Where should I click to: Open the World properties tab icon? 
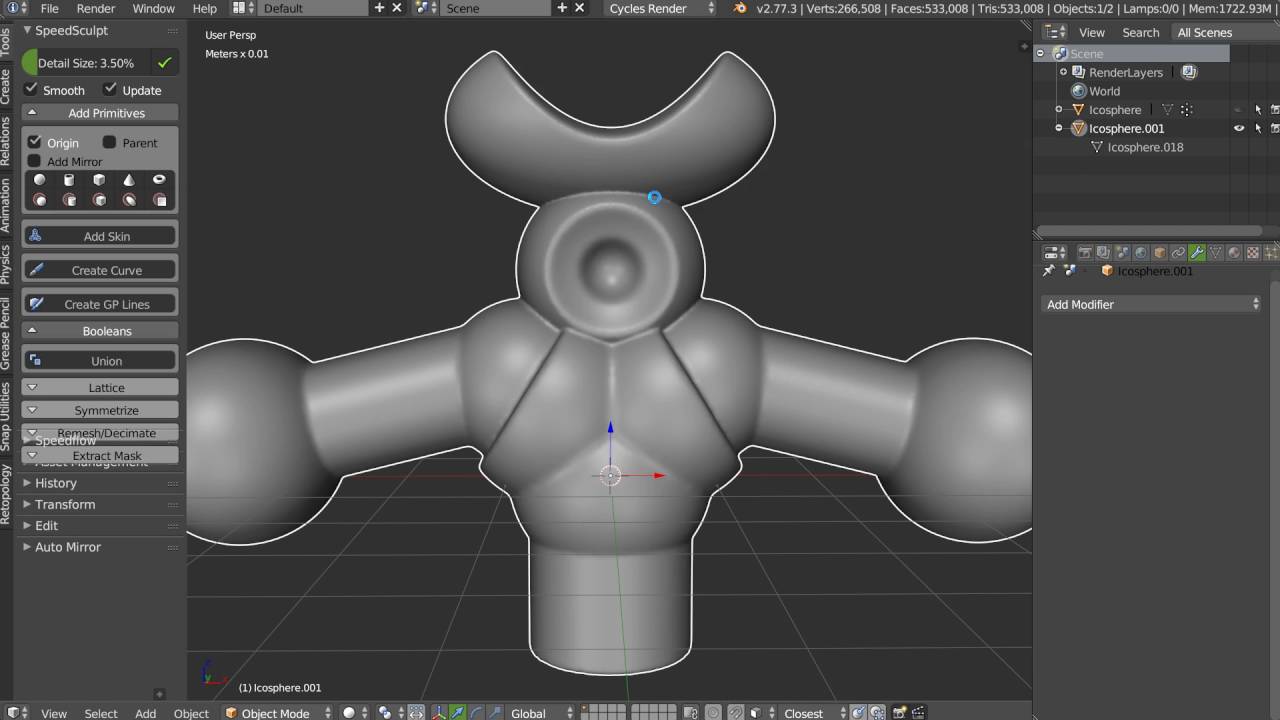point(1140,253)
